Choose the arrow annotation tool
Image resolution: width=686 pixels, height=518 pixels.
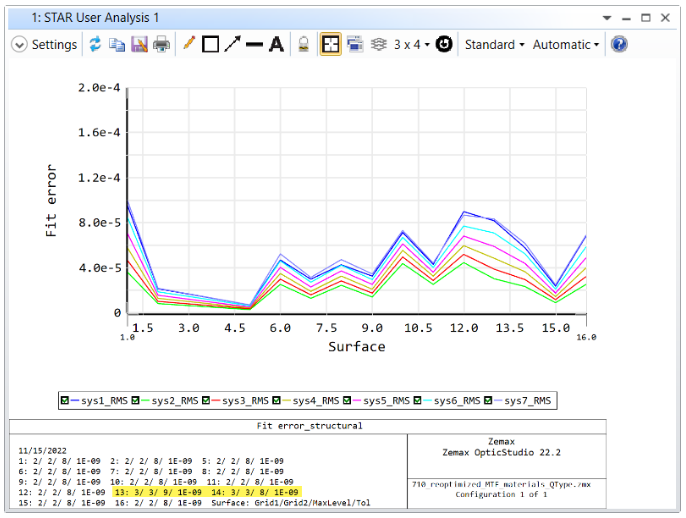click(x=232, y=44)
